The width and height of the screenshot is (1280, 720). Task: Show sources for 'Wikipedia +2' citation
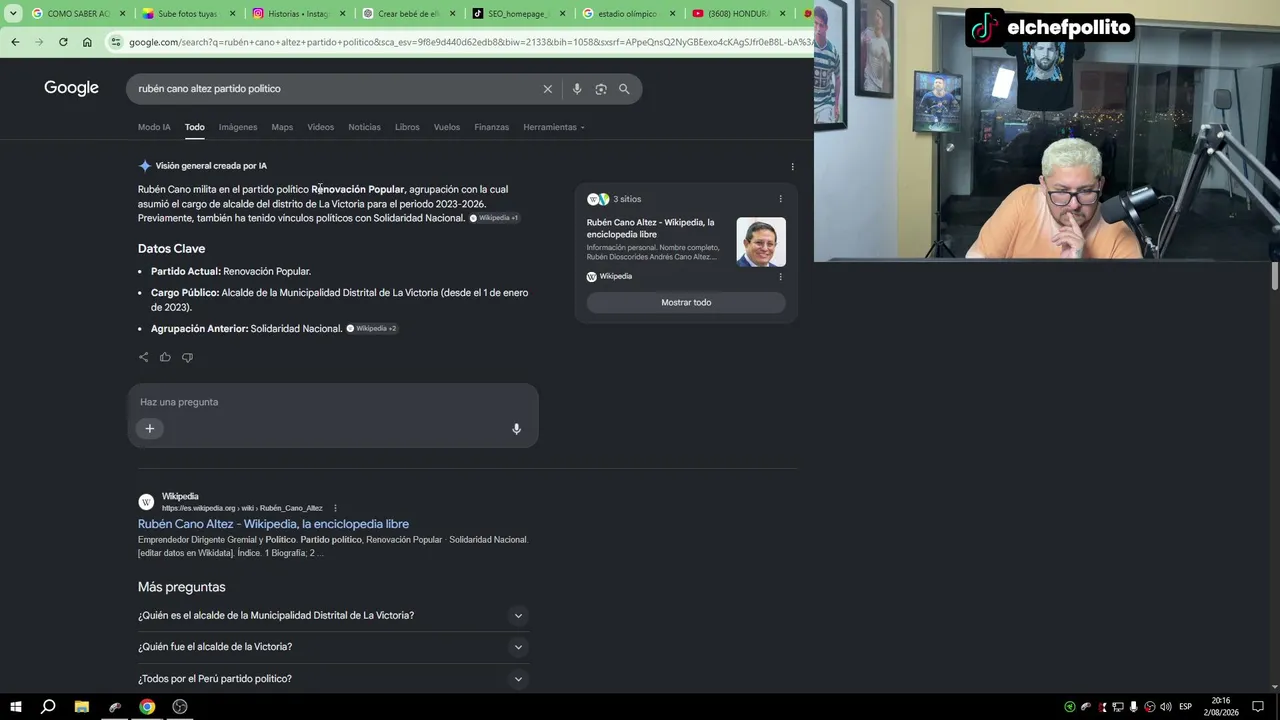pyautogui.click(x=371, y=328)
